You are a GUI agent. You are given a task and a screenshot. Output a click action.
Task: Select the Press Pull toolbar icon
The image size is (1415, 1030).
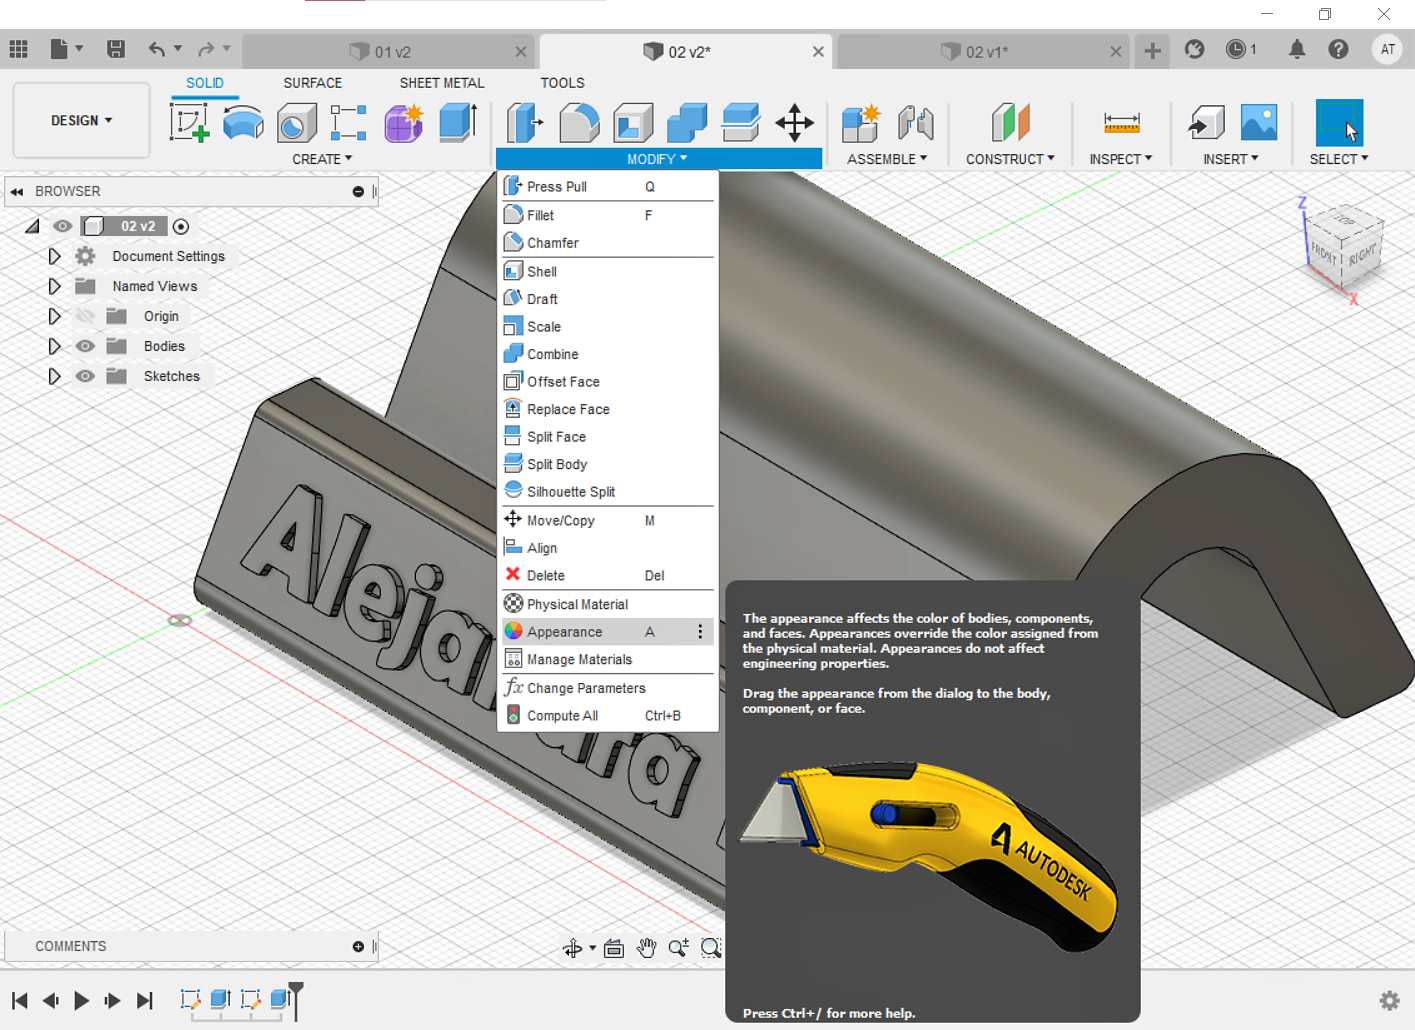pos(525,123)
